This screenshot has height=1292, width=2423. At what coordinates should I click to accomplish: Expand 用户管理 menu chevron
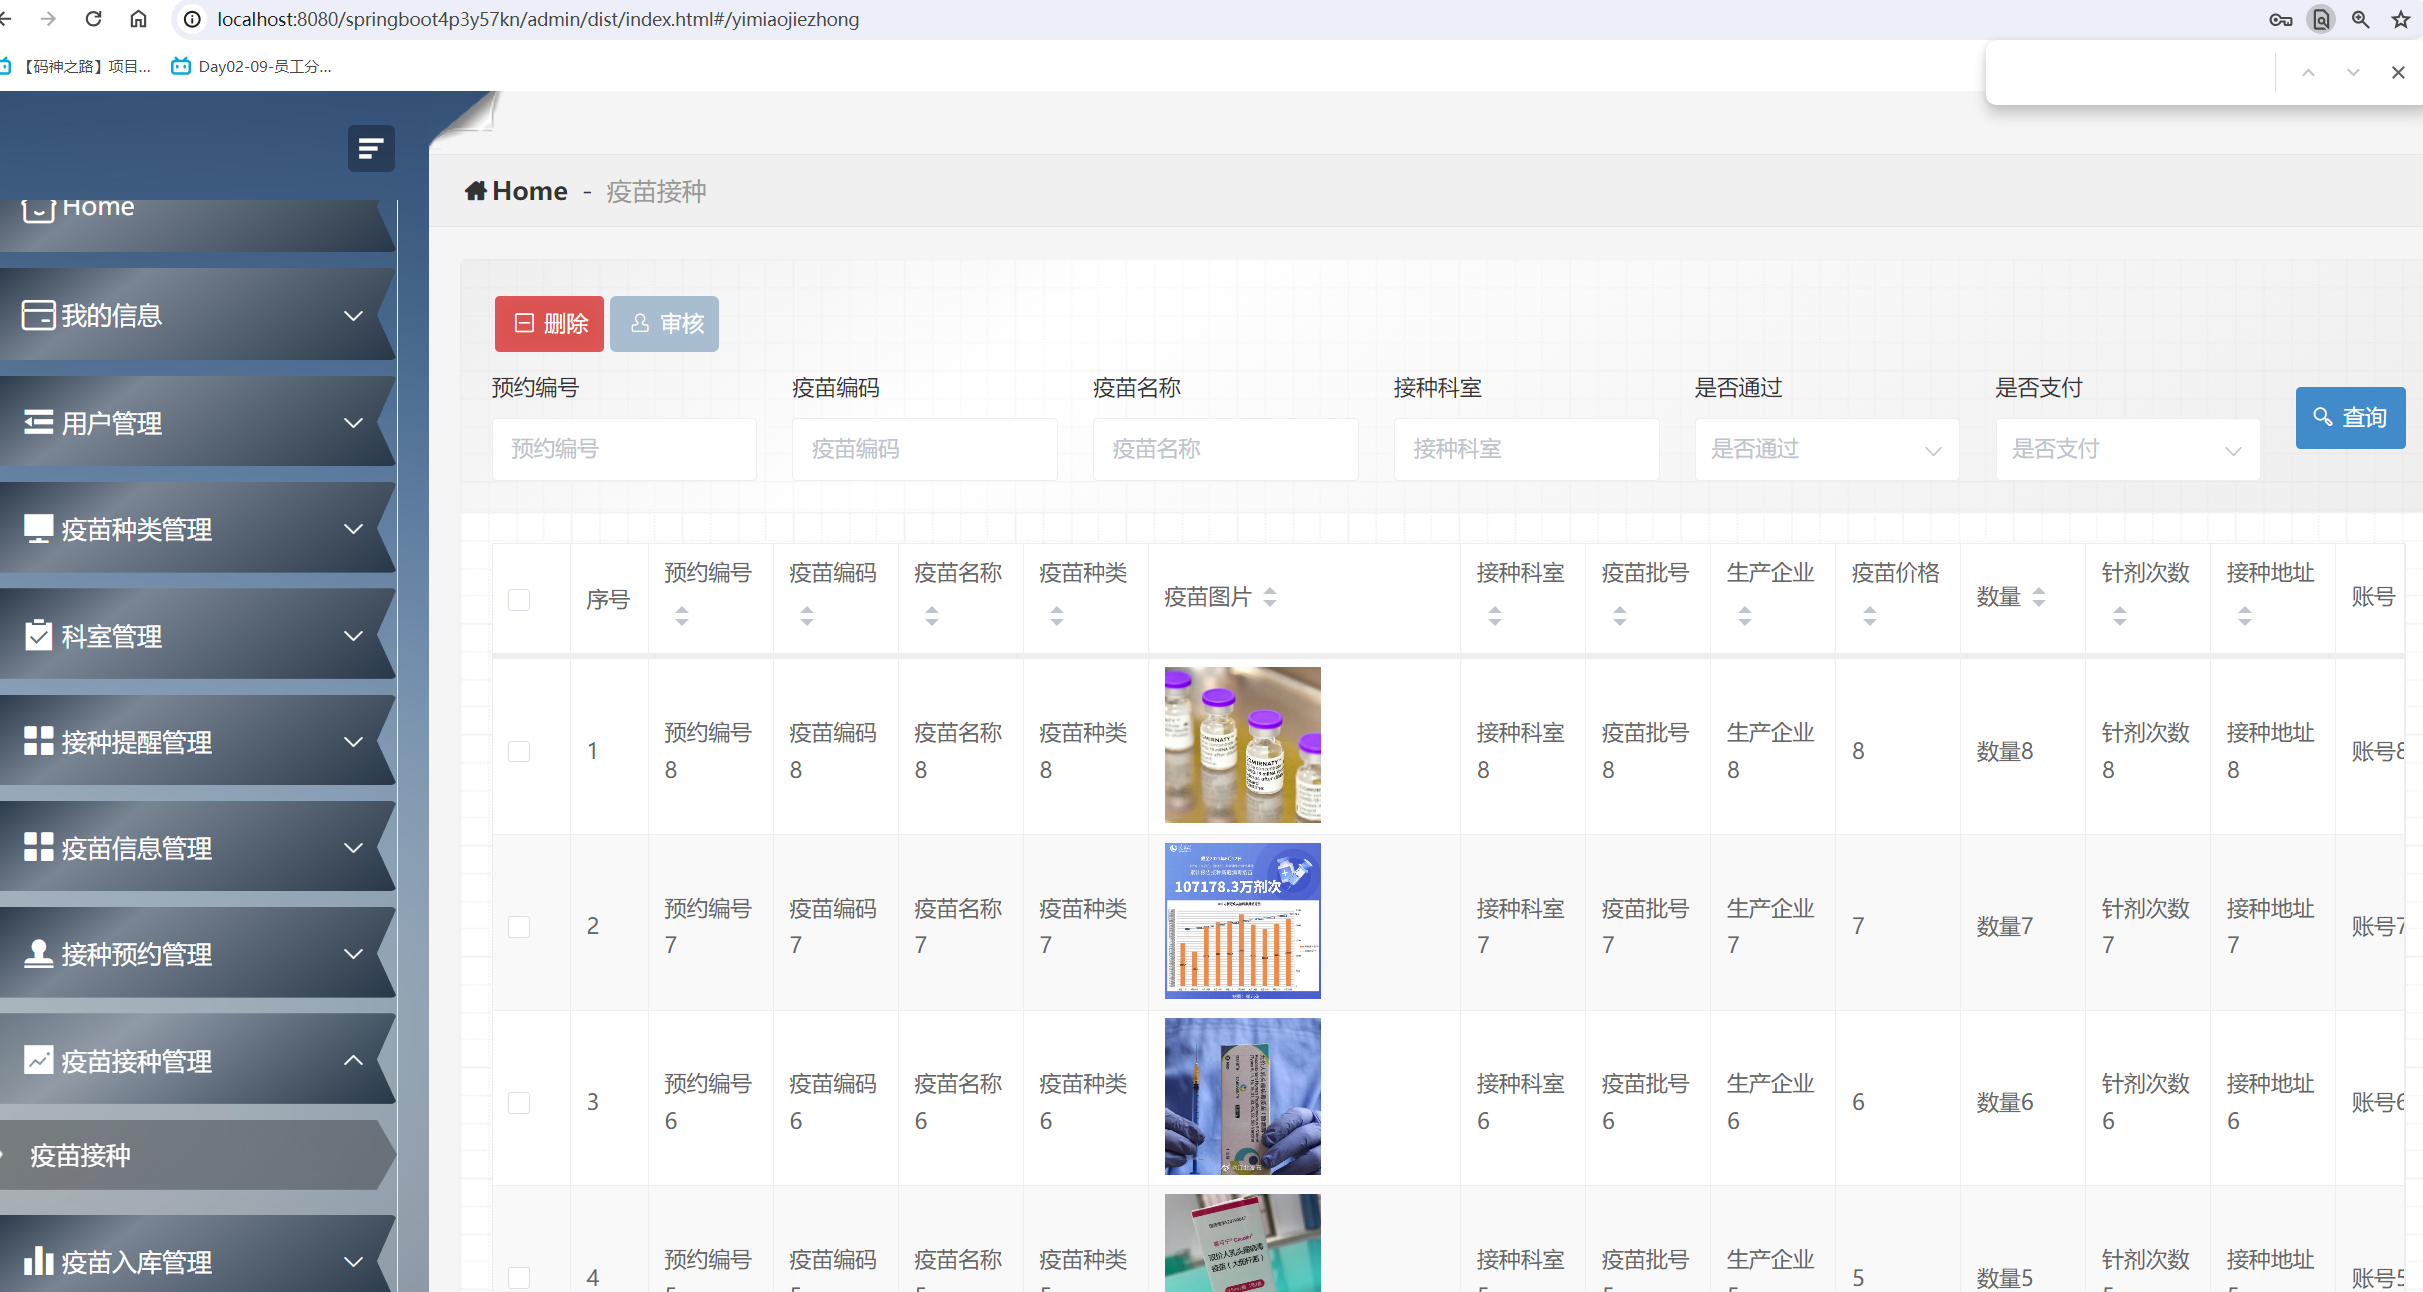coord(353,422)
